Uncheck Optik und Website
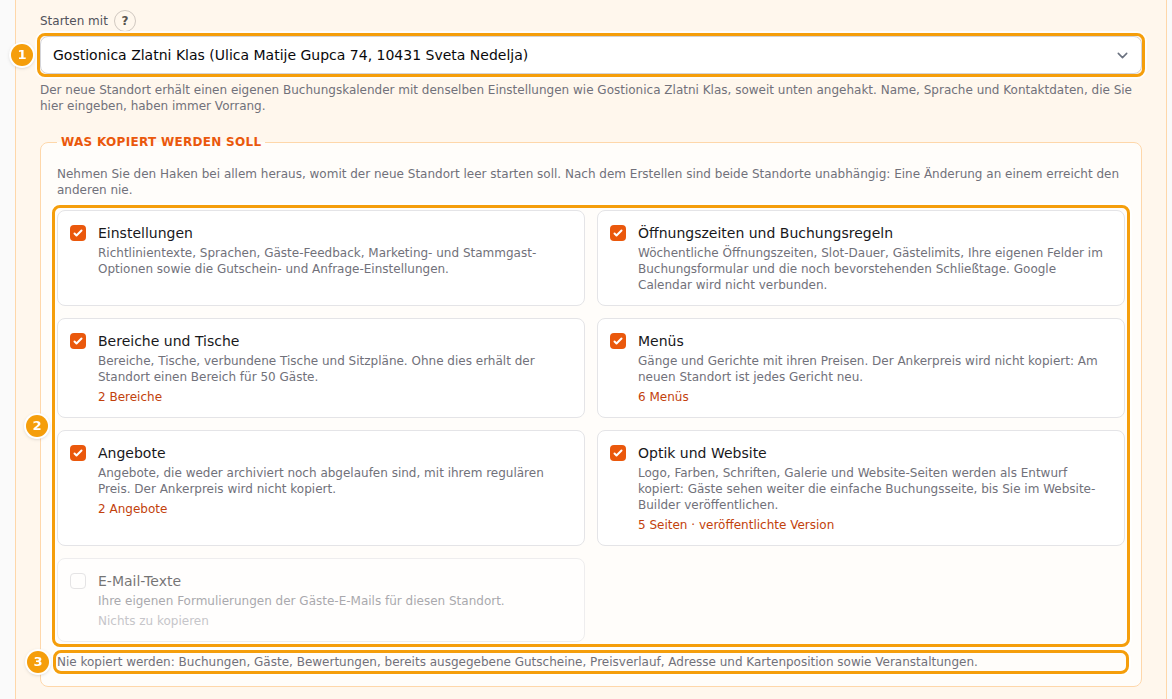 tap(618, 453)
